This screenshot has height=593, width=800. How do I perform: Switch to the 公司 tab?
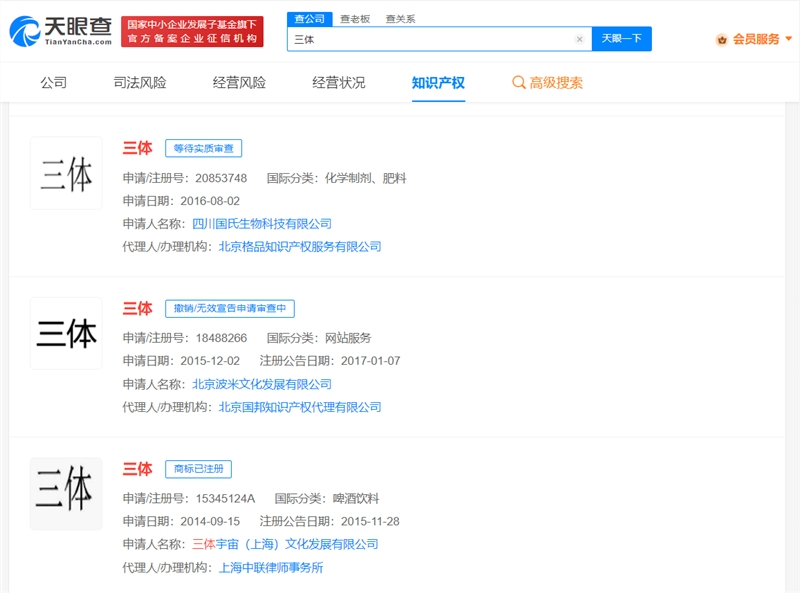click(54, 83)
